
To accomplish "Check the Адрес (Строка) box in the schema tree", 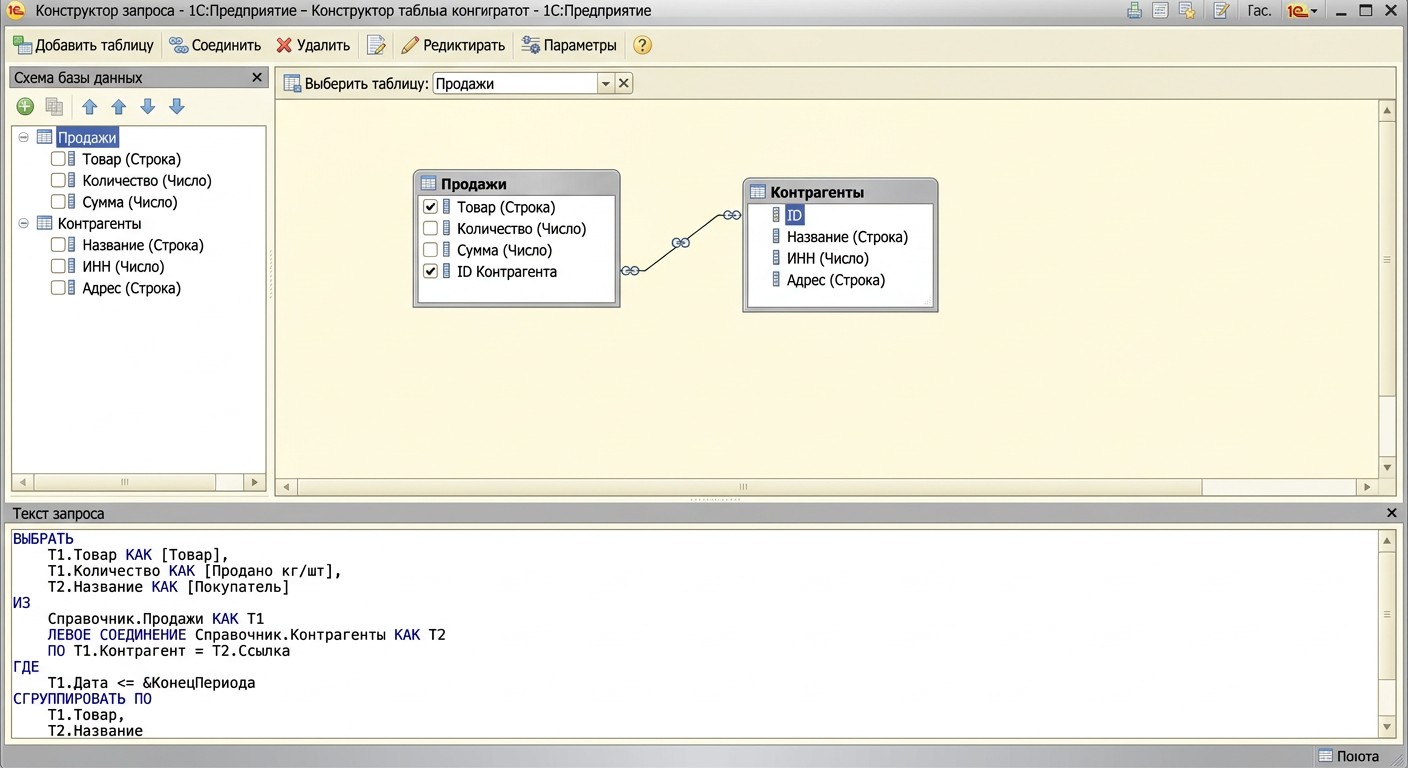I will pyautogui.click(x=58, y=288).
